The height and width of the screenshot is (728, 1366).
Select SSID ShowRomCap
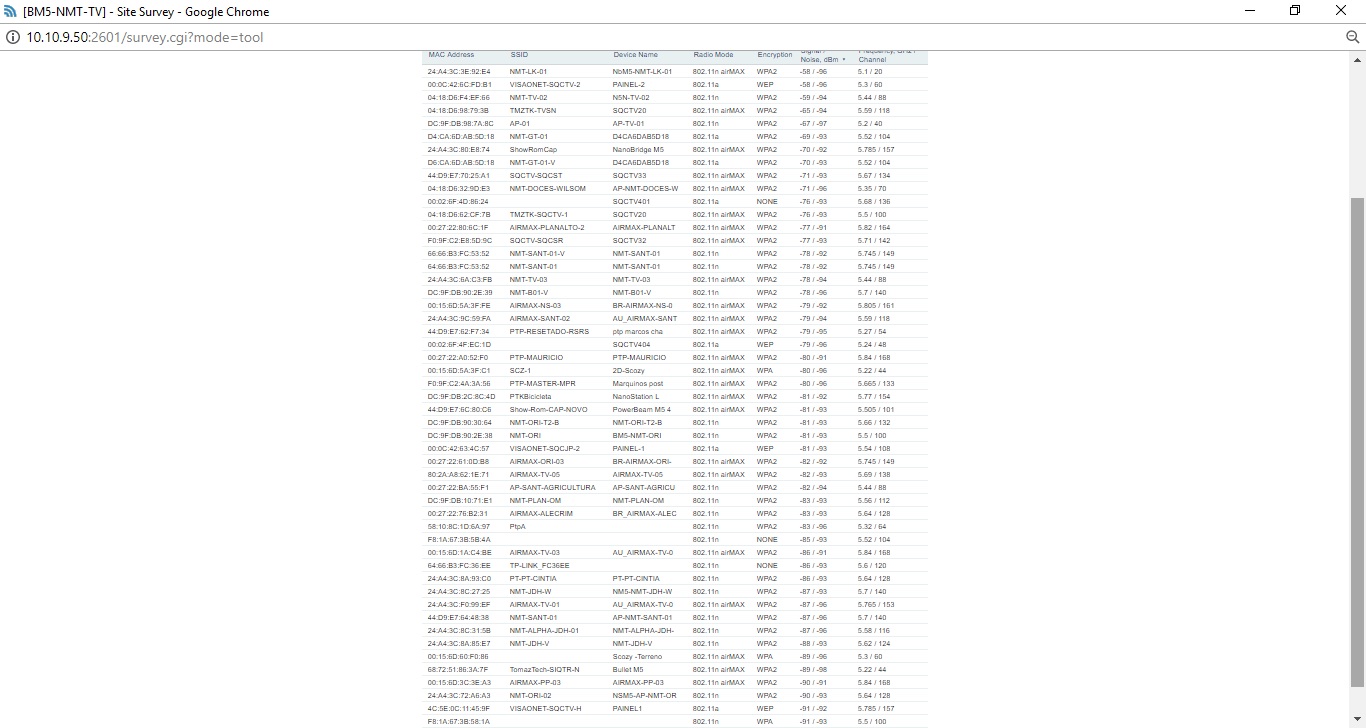click(533, 150)
